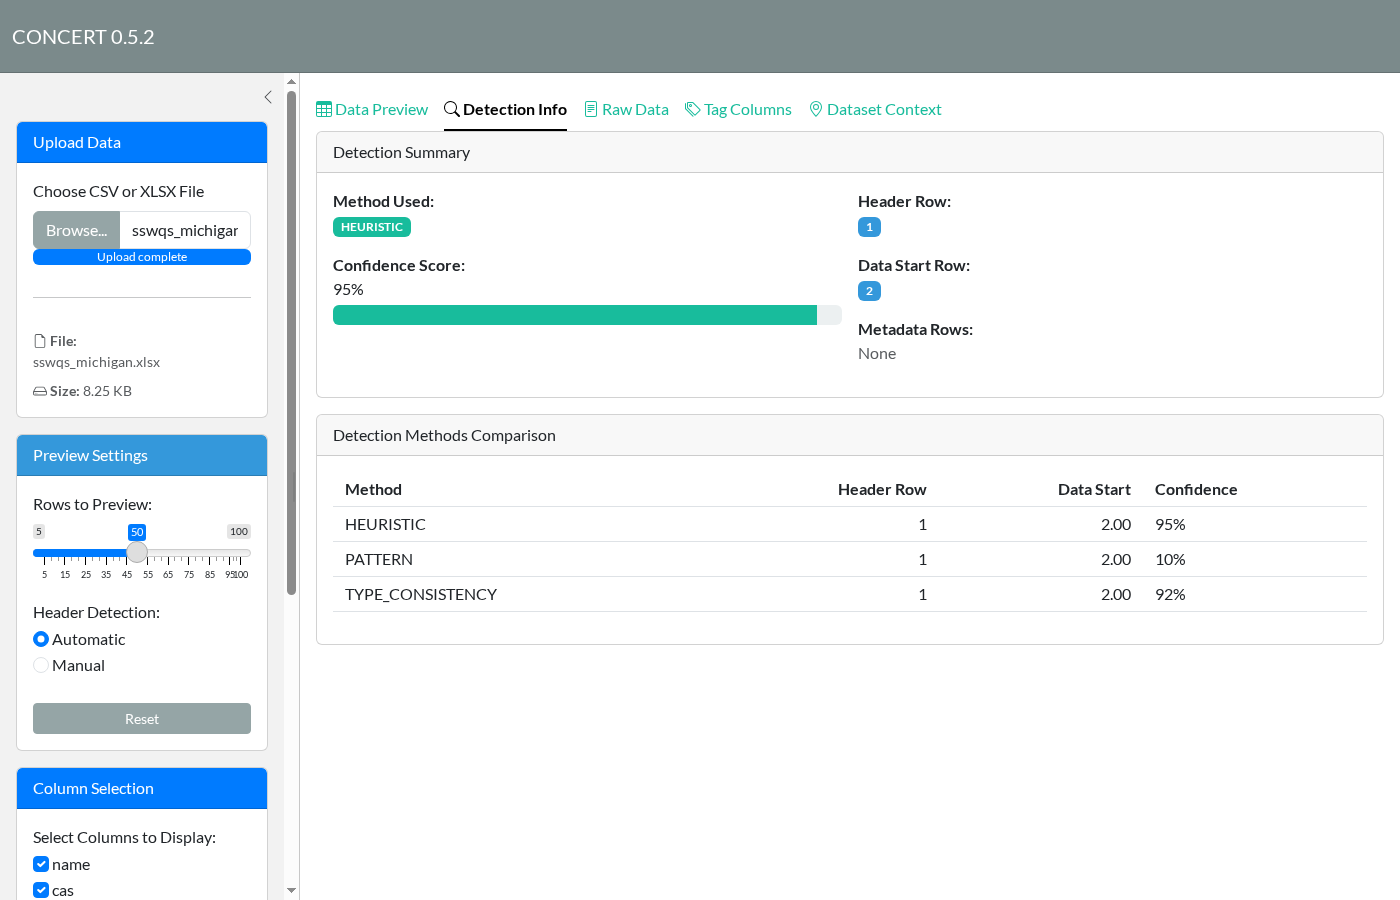Click the table icon on Data Preview
Image resolution: width=1400 pixels, height=900 pixels.
(x=324, y=109)
